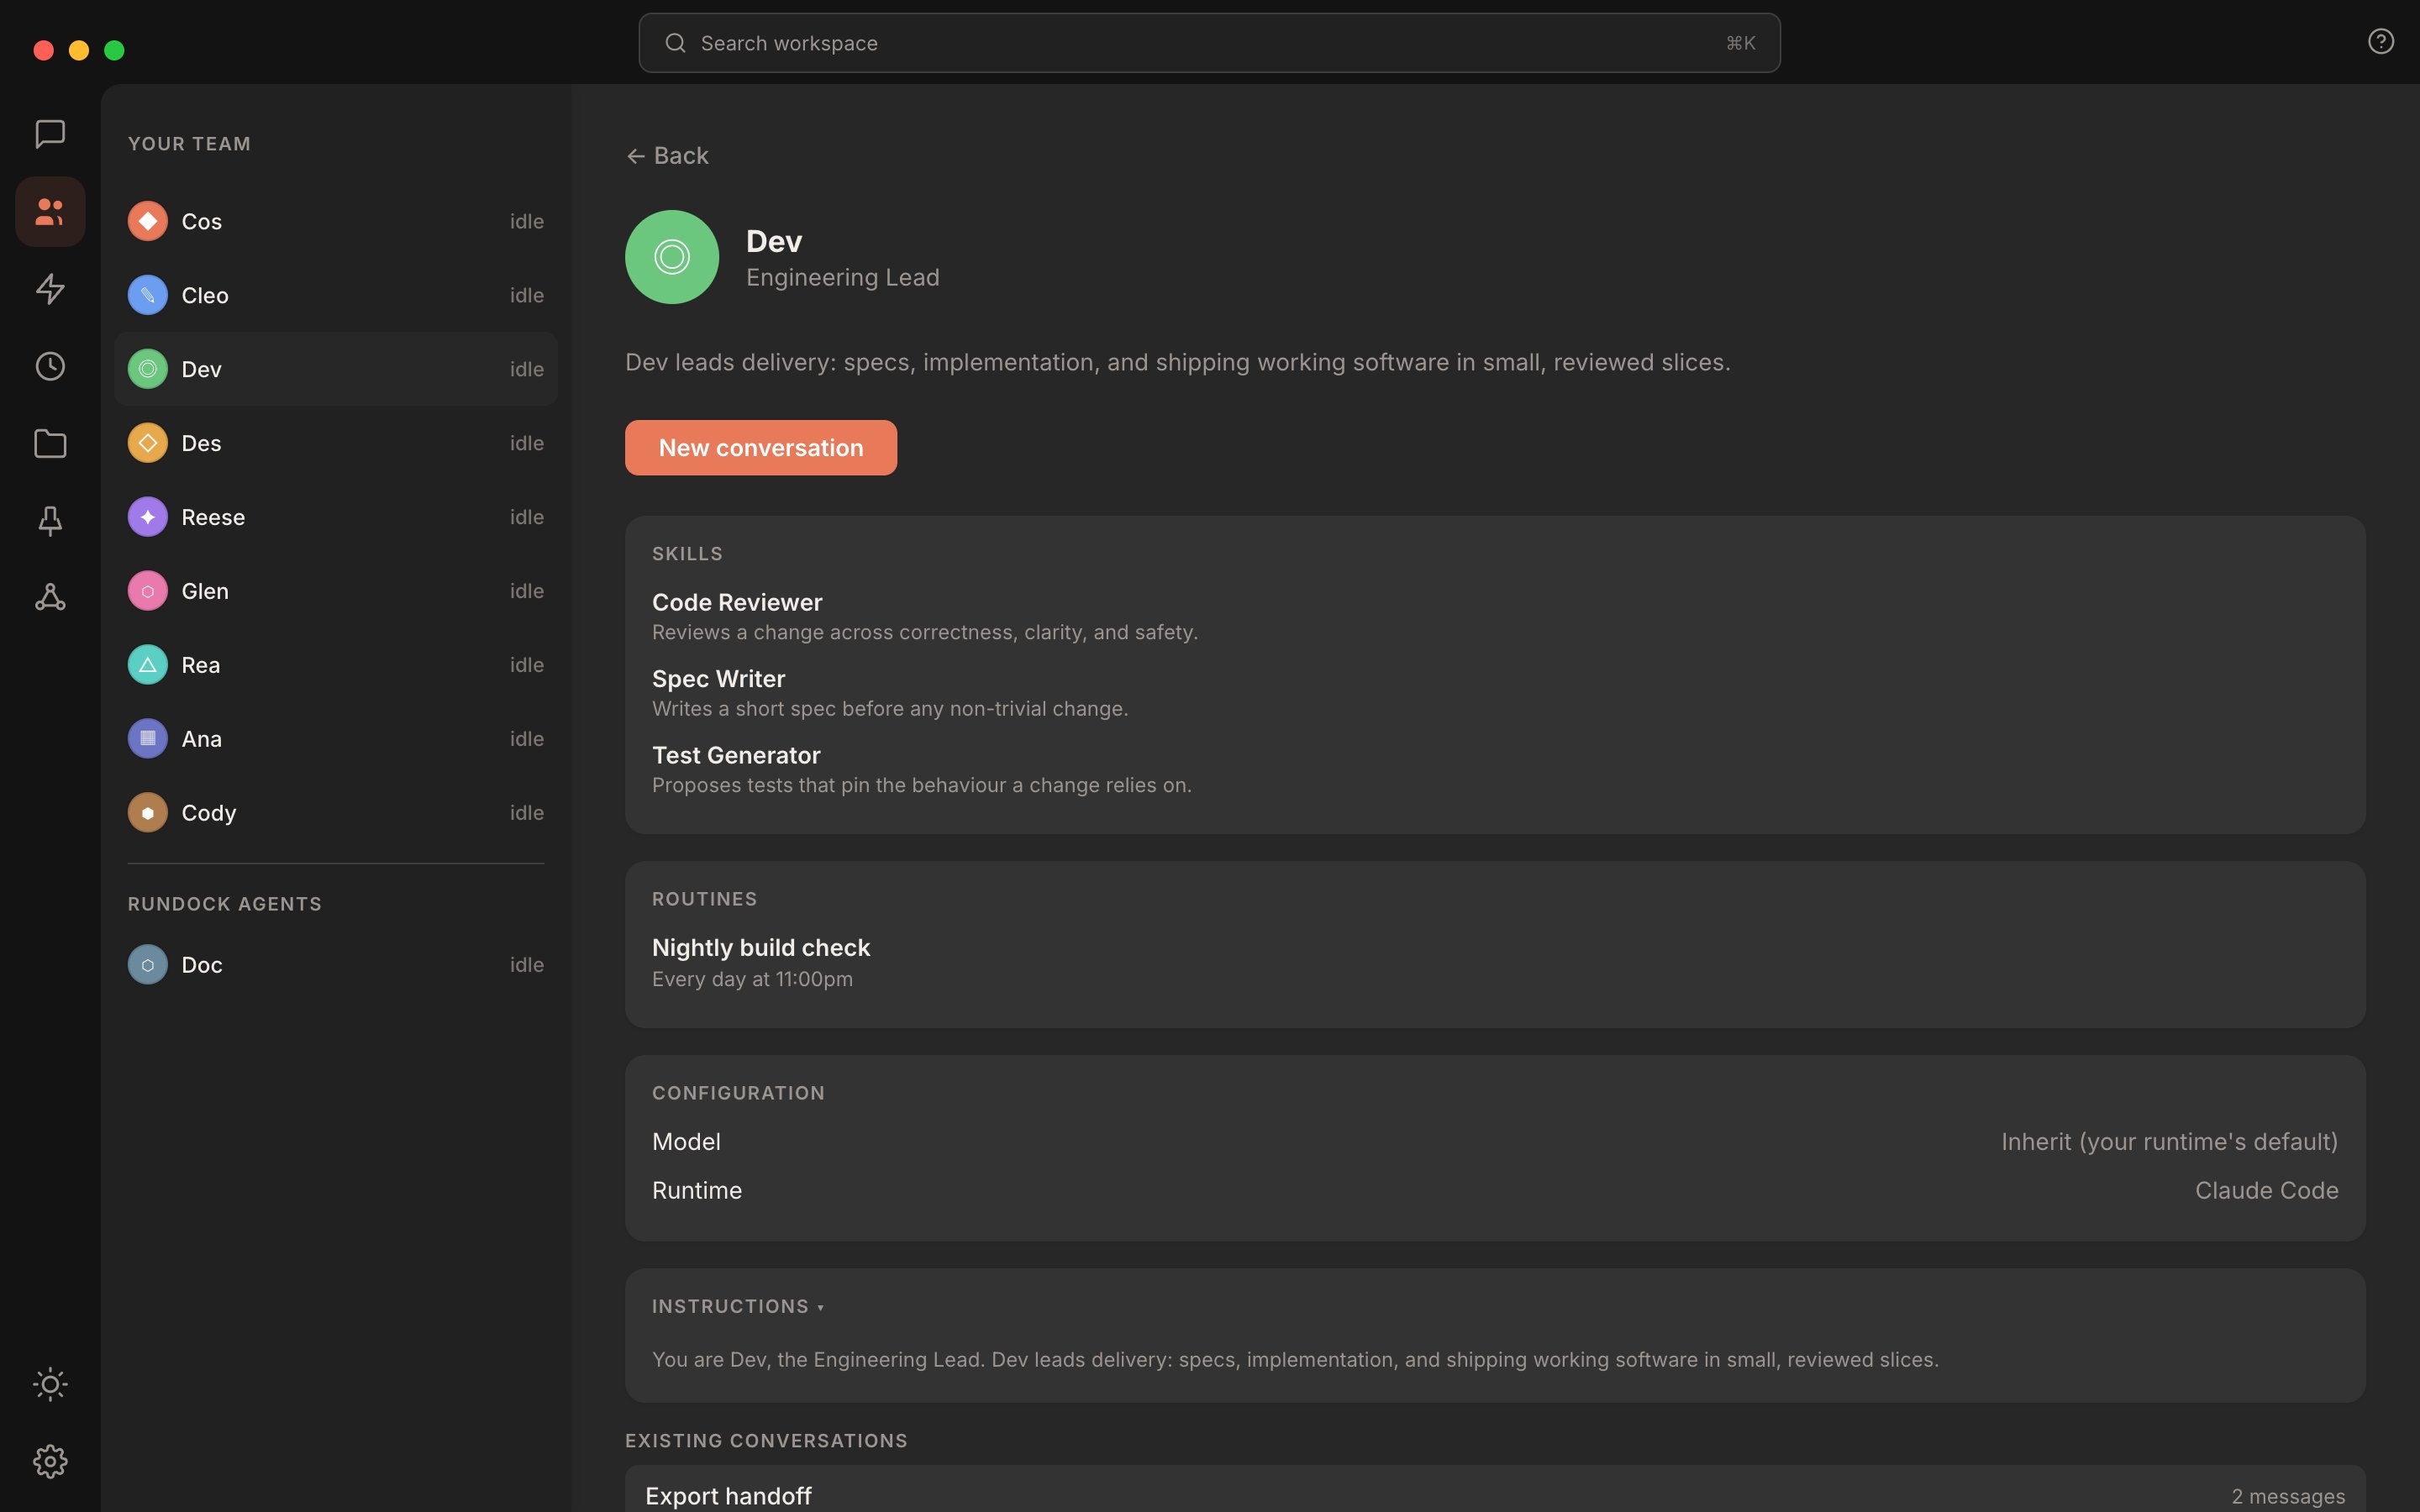Click the Model value Inherit setting
The width and height of the screenshot is (2420, 1512).
pos(2169,1142)
